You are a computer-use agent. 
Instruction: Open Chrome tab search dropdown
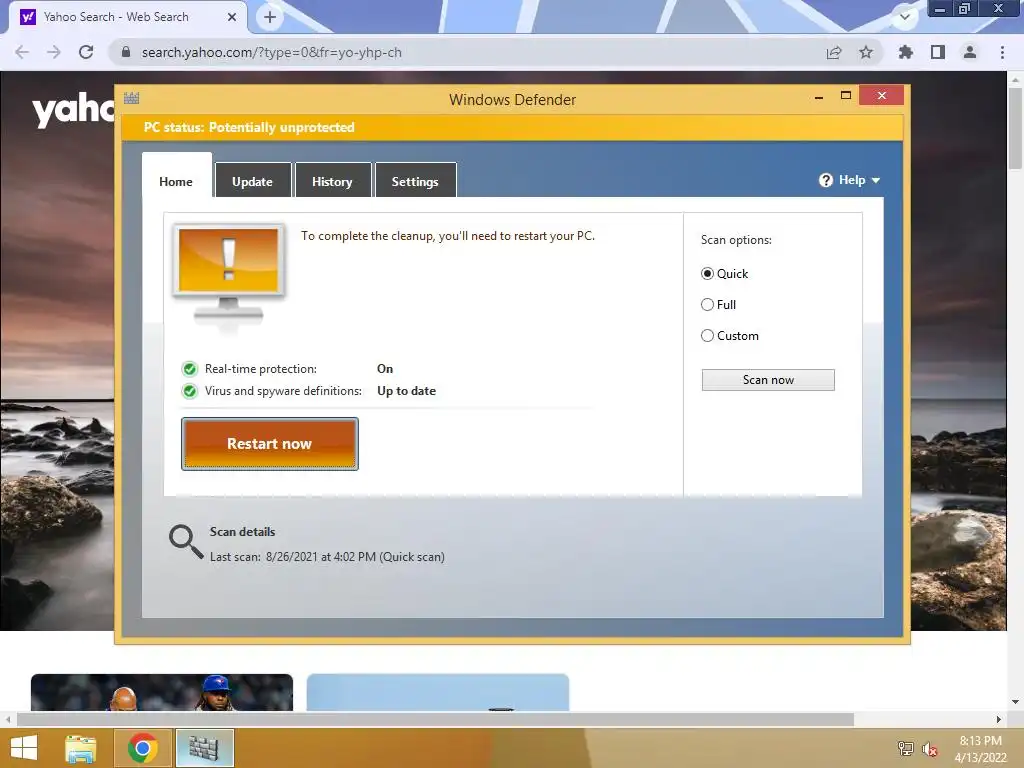pos(905,17)
